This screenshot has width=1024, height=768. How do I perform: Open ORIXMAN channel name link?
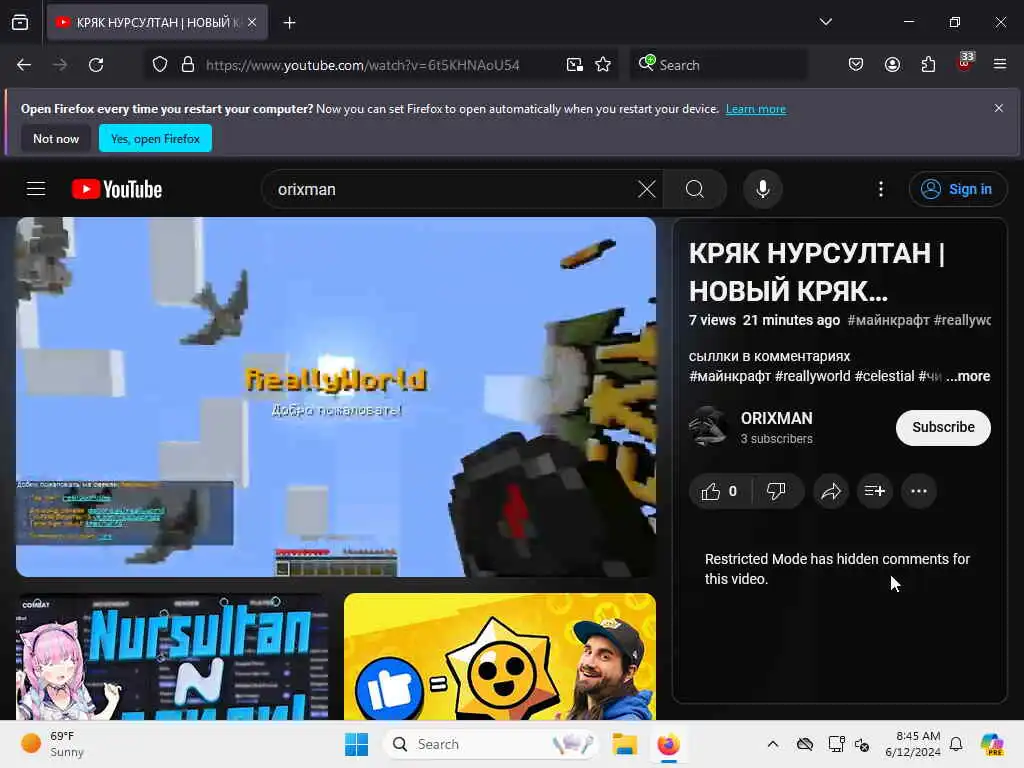tap(776, 419)
